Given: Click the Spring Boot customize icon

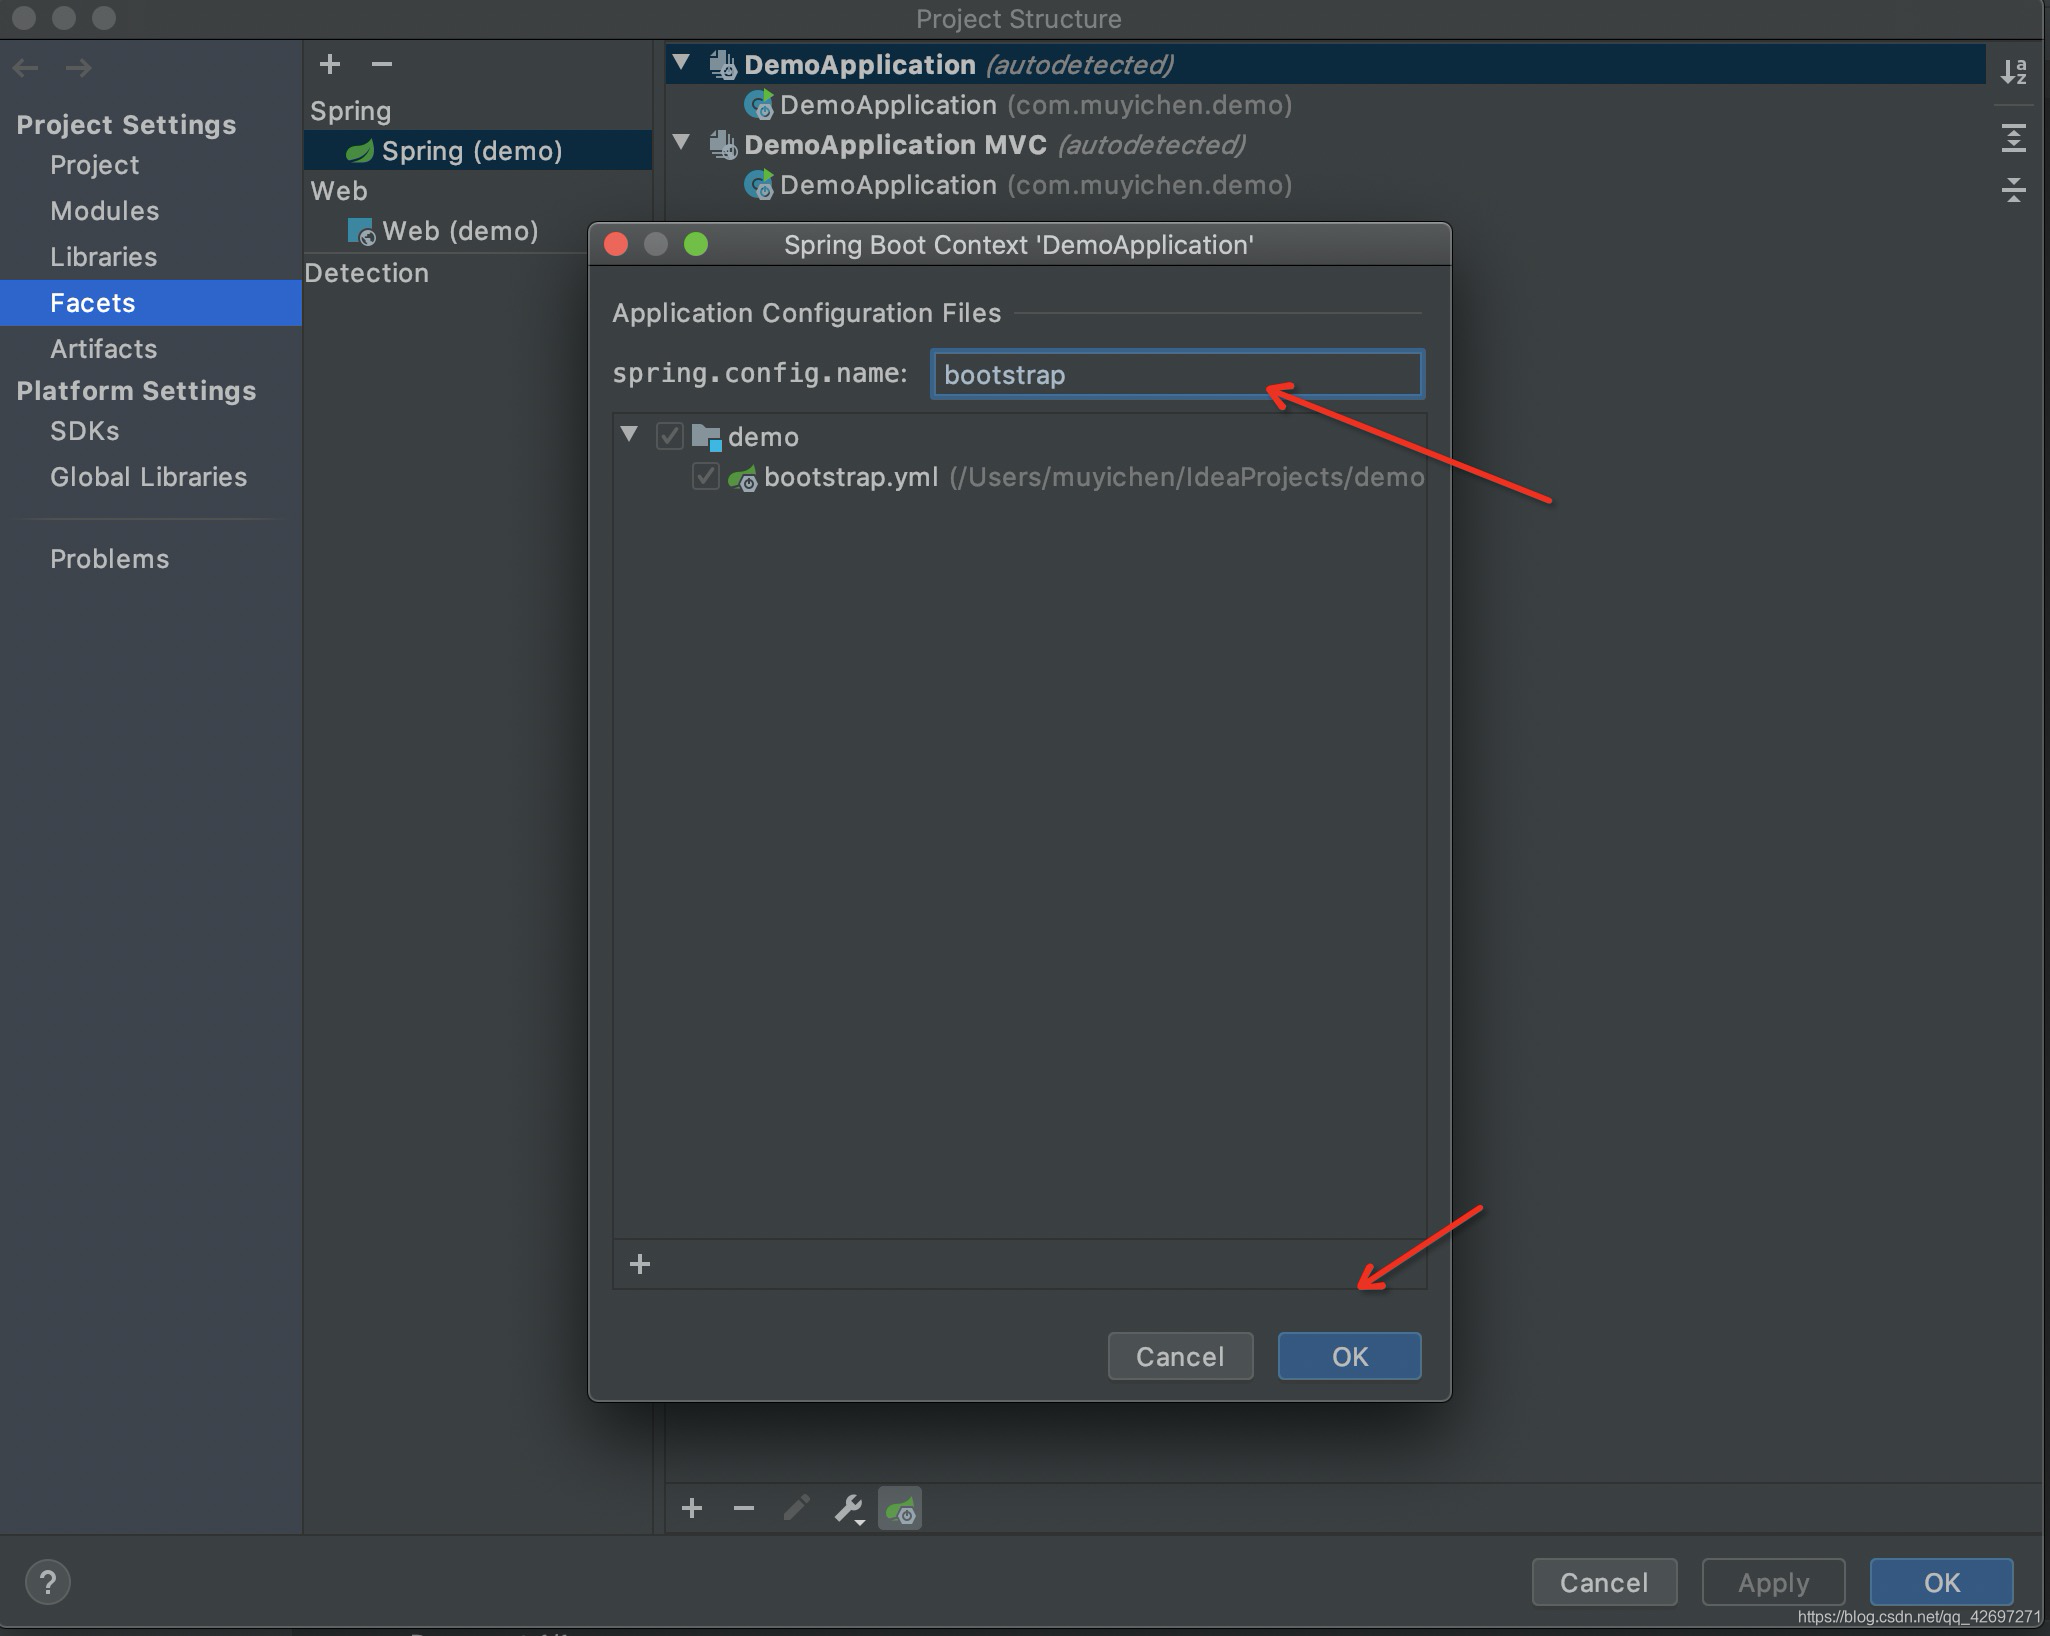Looking at the screenshot, I should click(x=900, y=1508).
